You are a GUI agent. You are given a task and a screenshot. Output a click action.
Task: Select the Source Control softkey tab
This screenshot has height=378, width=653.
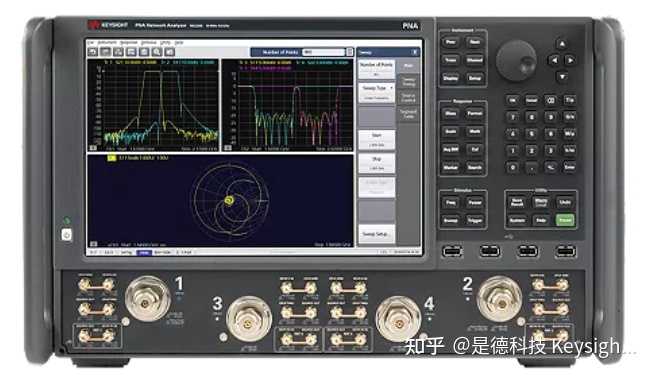[408, 97]
